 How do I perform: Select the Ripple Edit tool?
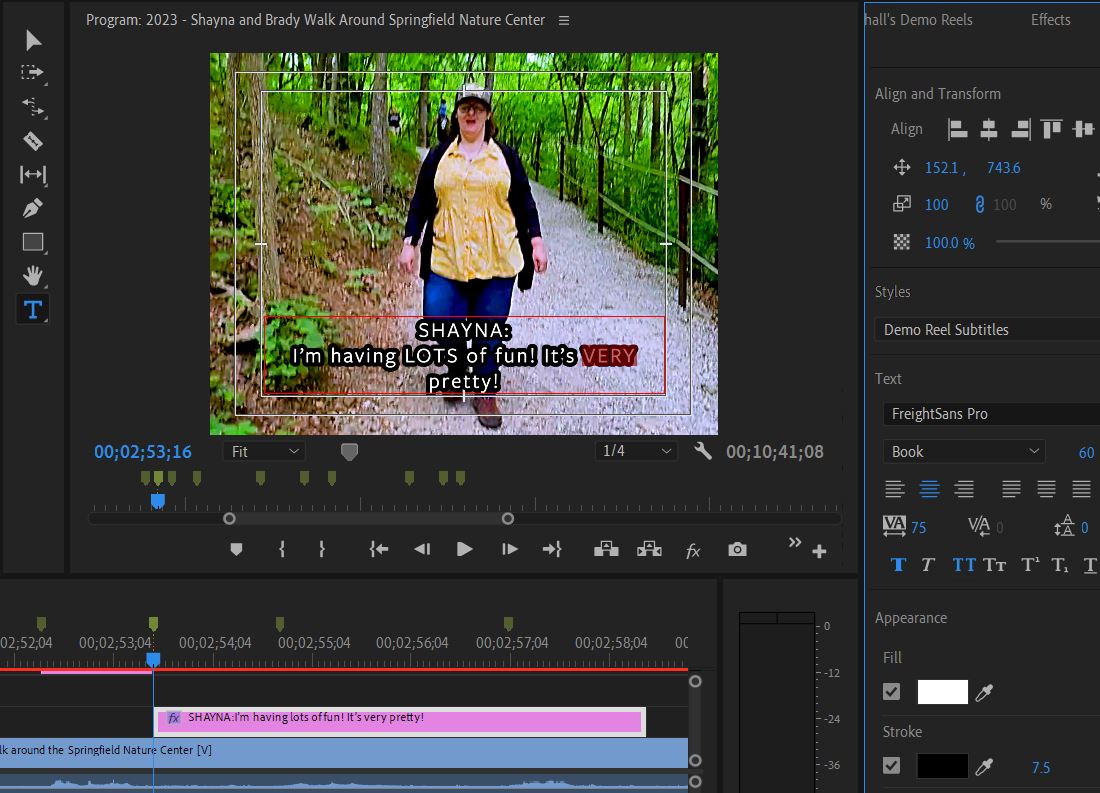tap(33, 107)
